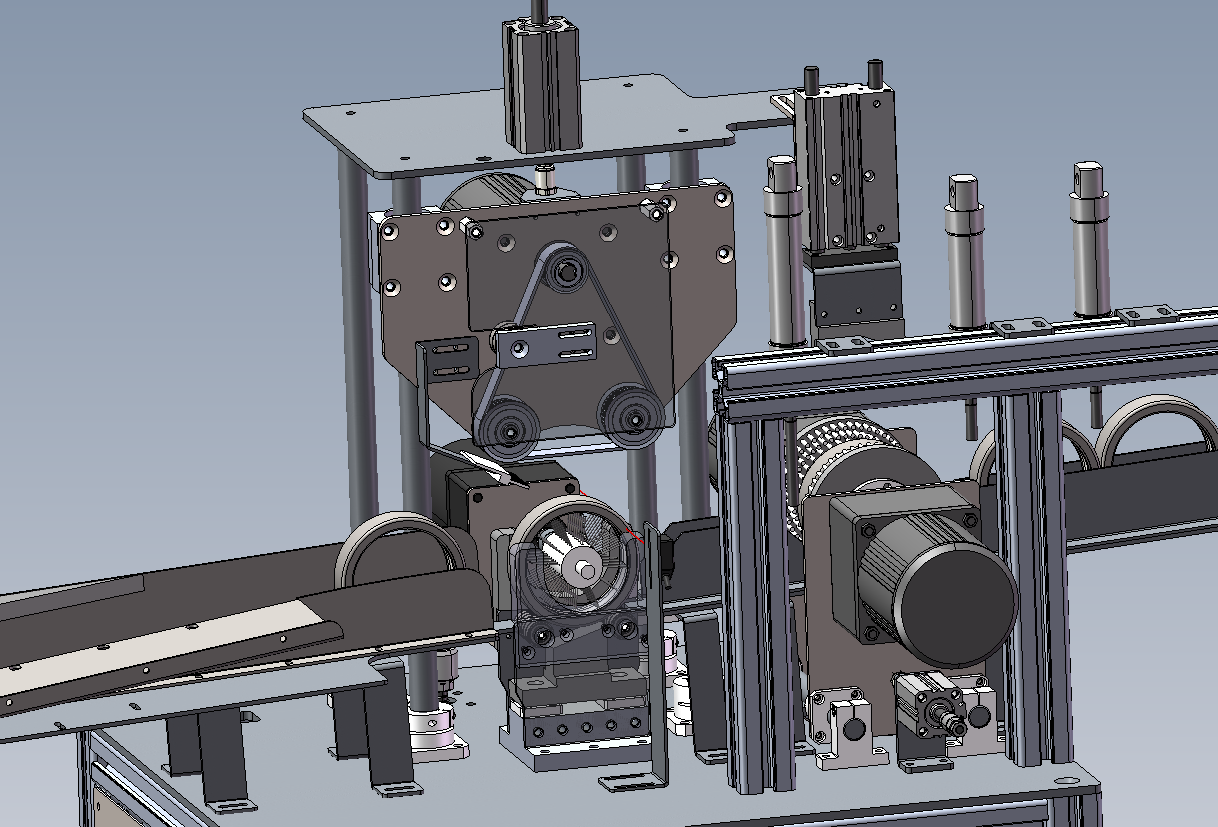1218x827 pixels.
Task: Click the upper belt pulley at triangle apex
Action: tap(568, 270)
